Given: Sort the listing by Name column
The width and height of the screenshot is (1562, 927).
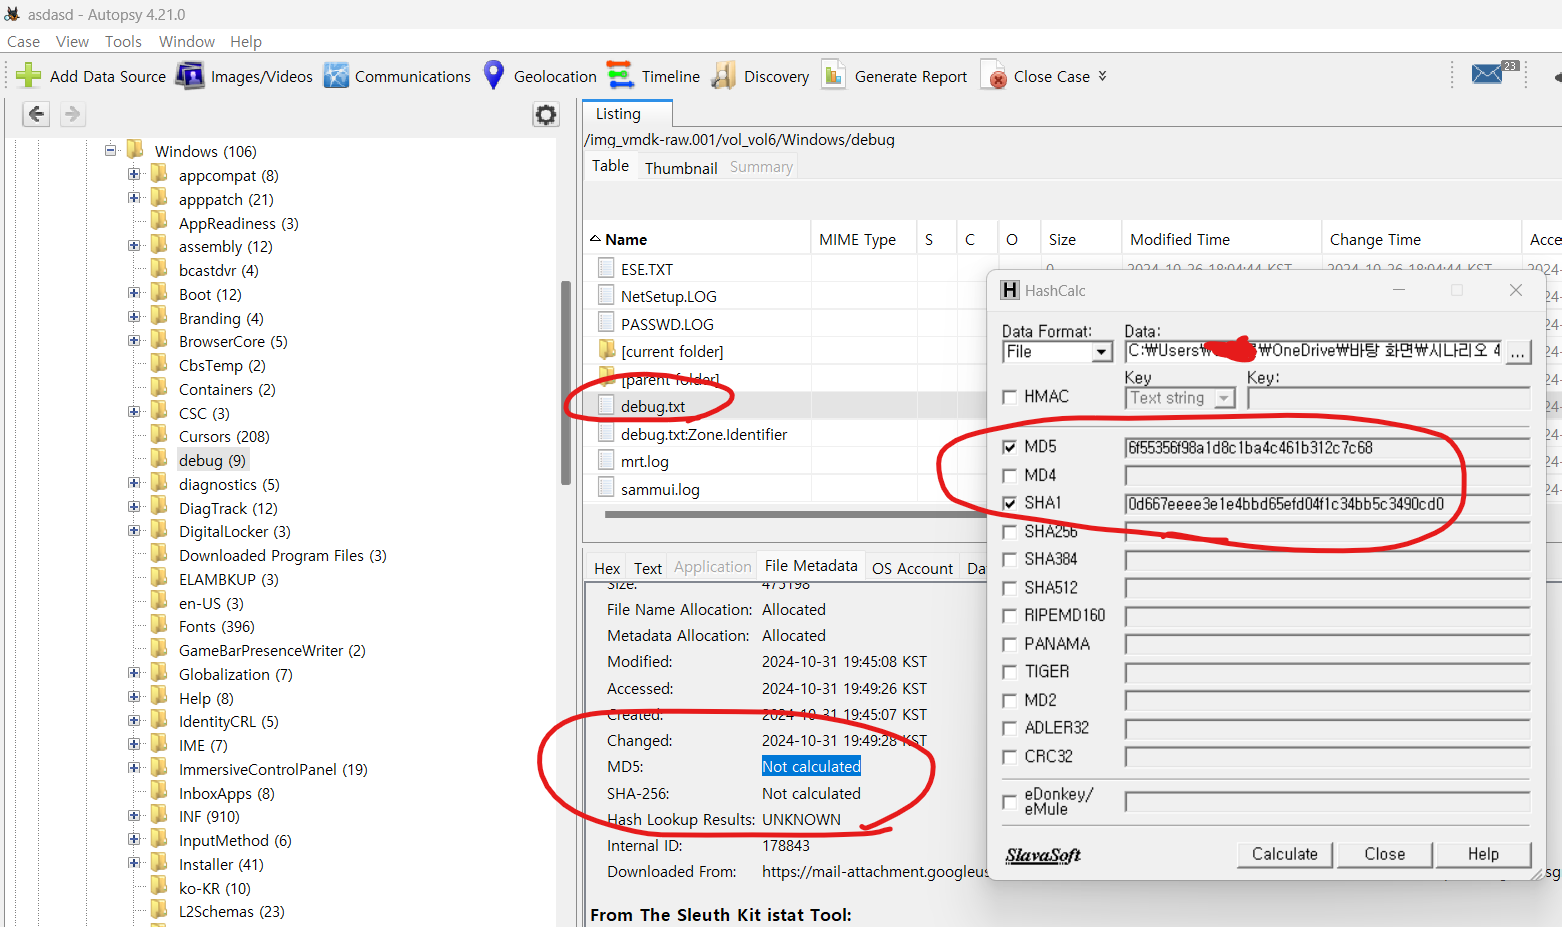Looking at the screenshot, I should click(697, 239).
